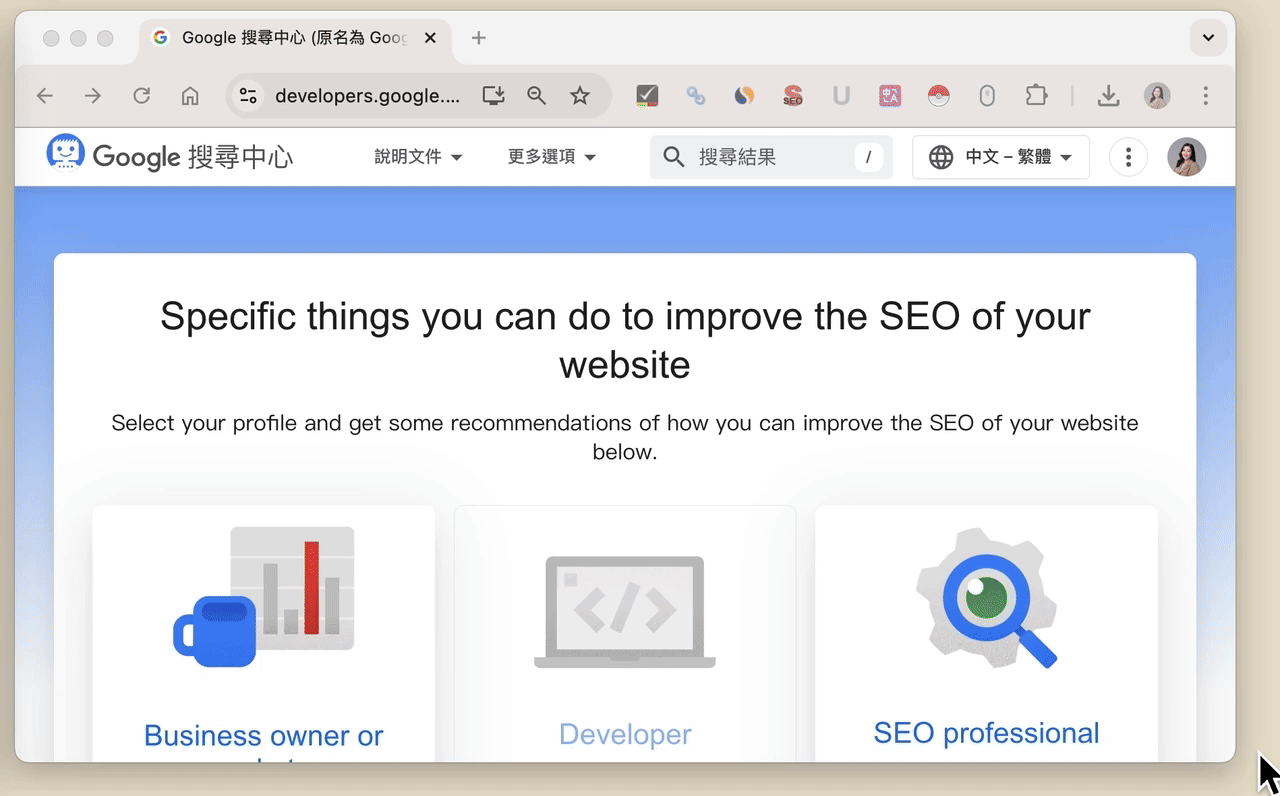Open the Extensions puzzle piece menu

coord(1036,96)
